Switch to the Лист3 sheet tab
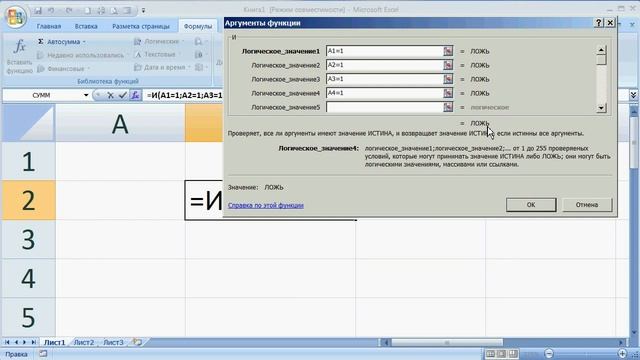Viewport: 640px width, 360px height. 113,342
